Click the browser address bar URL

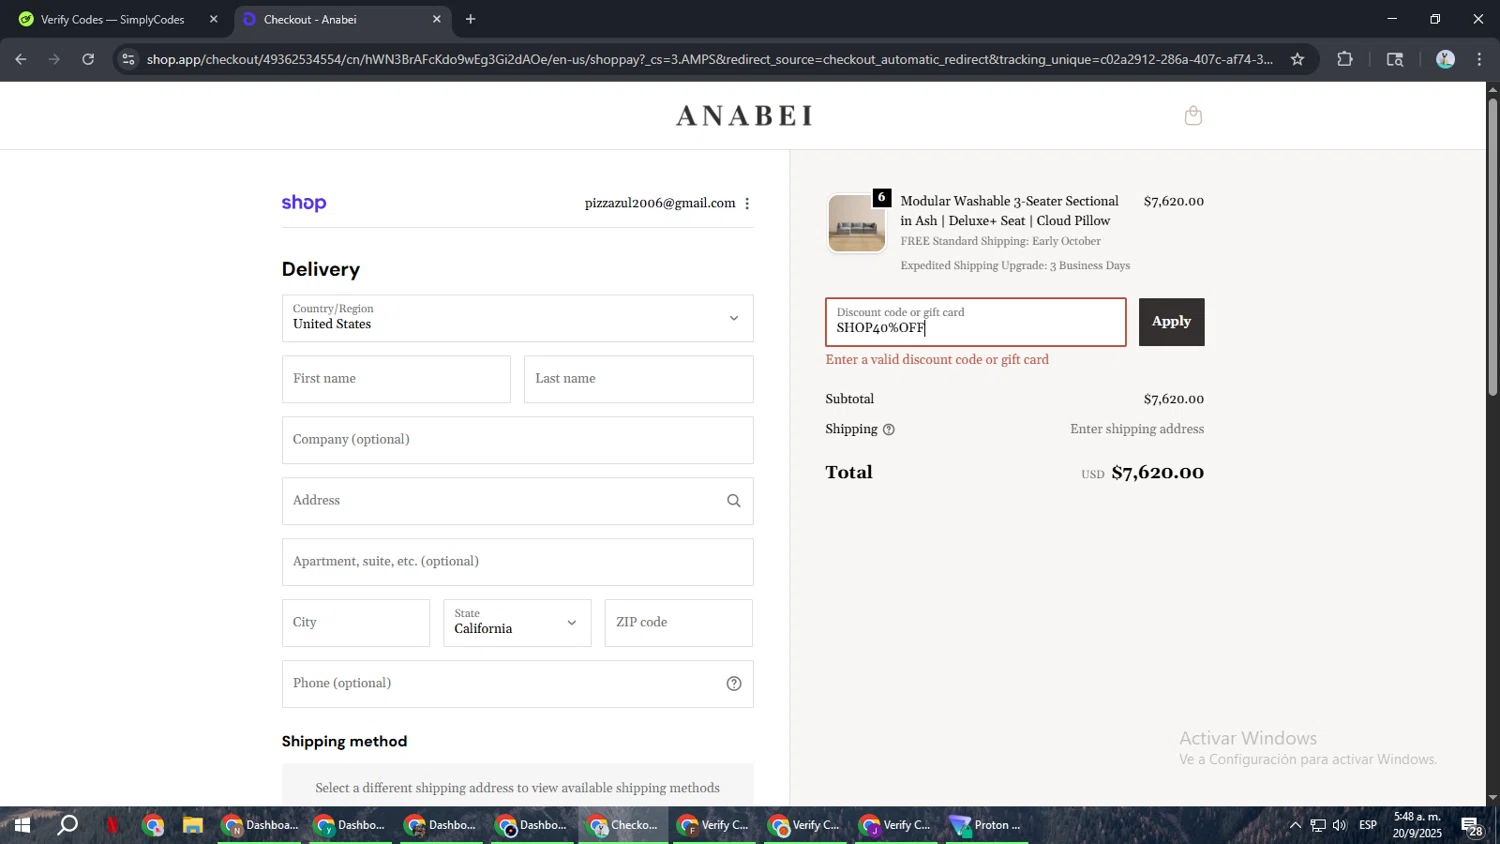[x=710, y=60]
